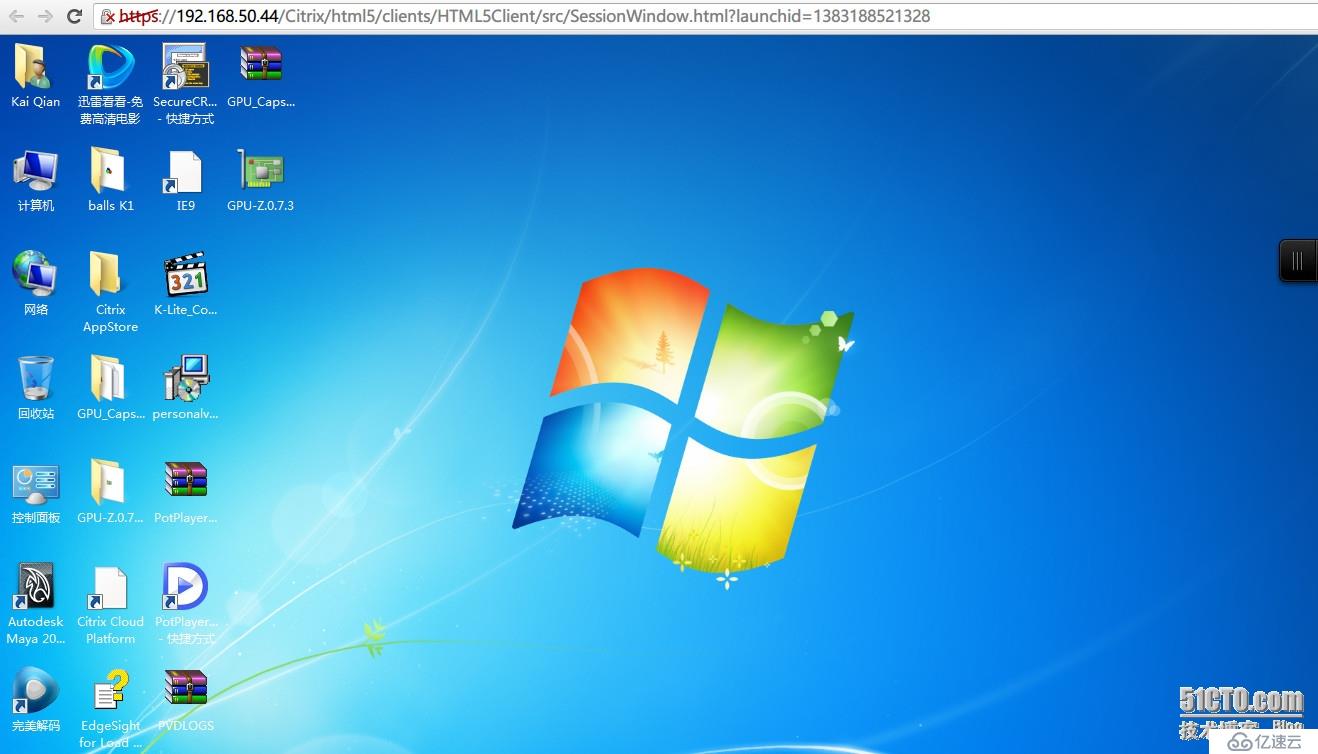Open the 计算机 (Computer) icon
This screenshot has width=1318, height=754.
tap(35, 171)
